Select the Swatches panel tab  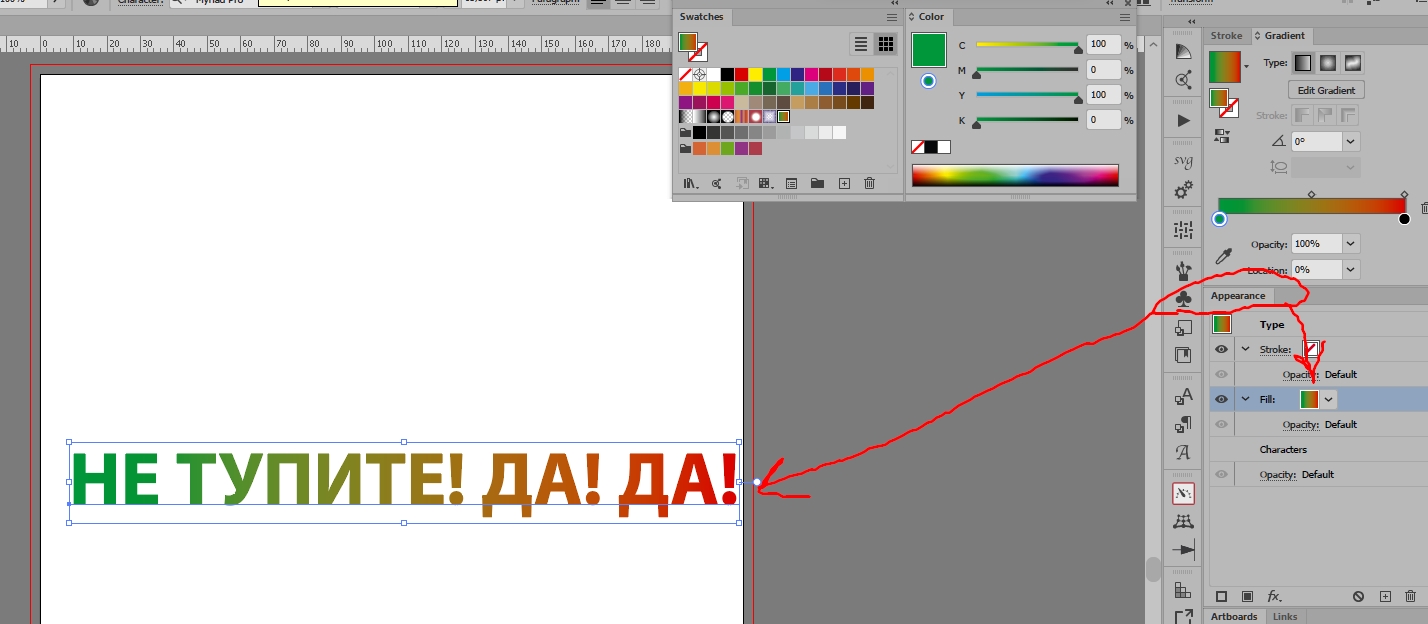tap(701, 17)
